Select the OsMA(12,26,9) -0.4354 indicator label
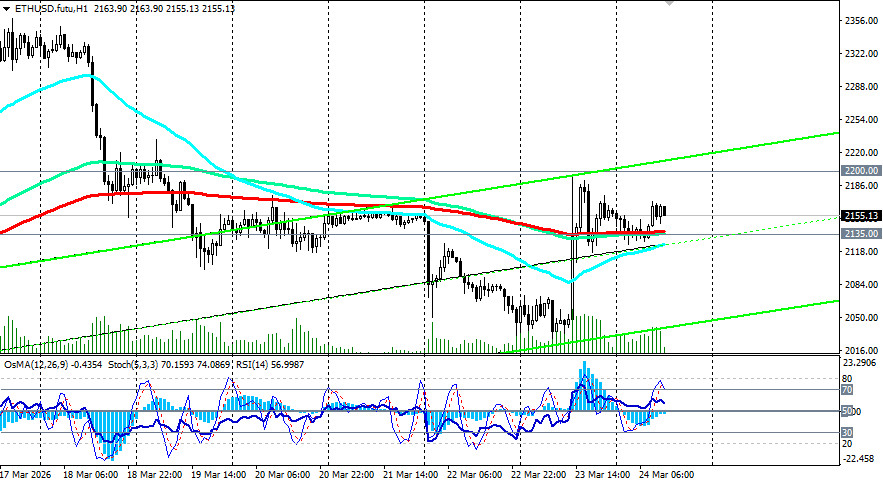Viewport: 883px width, 483px height. point(53,365)
